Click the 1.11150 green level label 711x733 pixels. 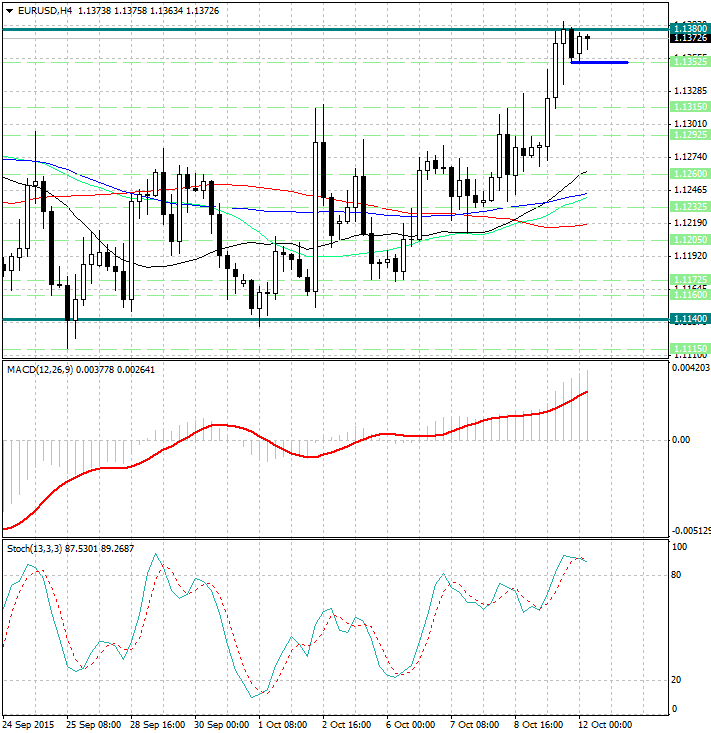[x=690, y=349]
